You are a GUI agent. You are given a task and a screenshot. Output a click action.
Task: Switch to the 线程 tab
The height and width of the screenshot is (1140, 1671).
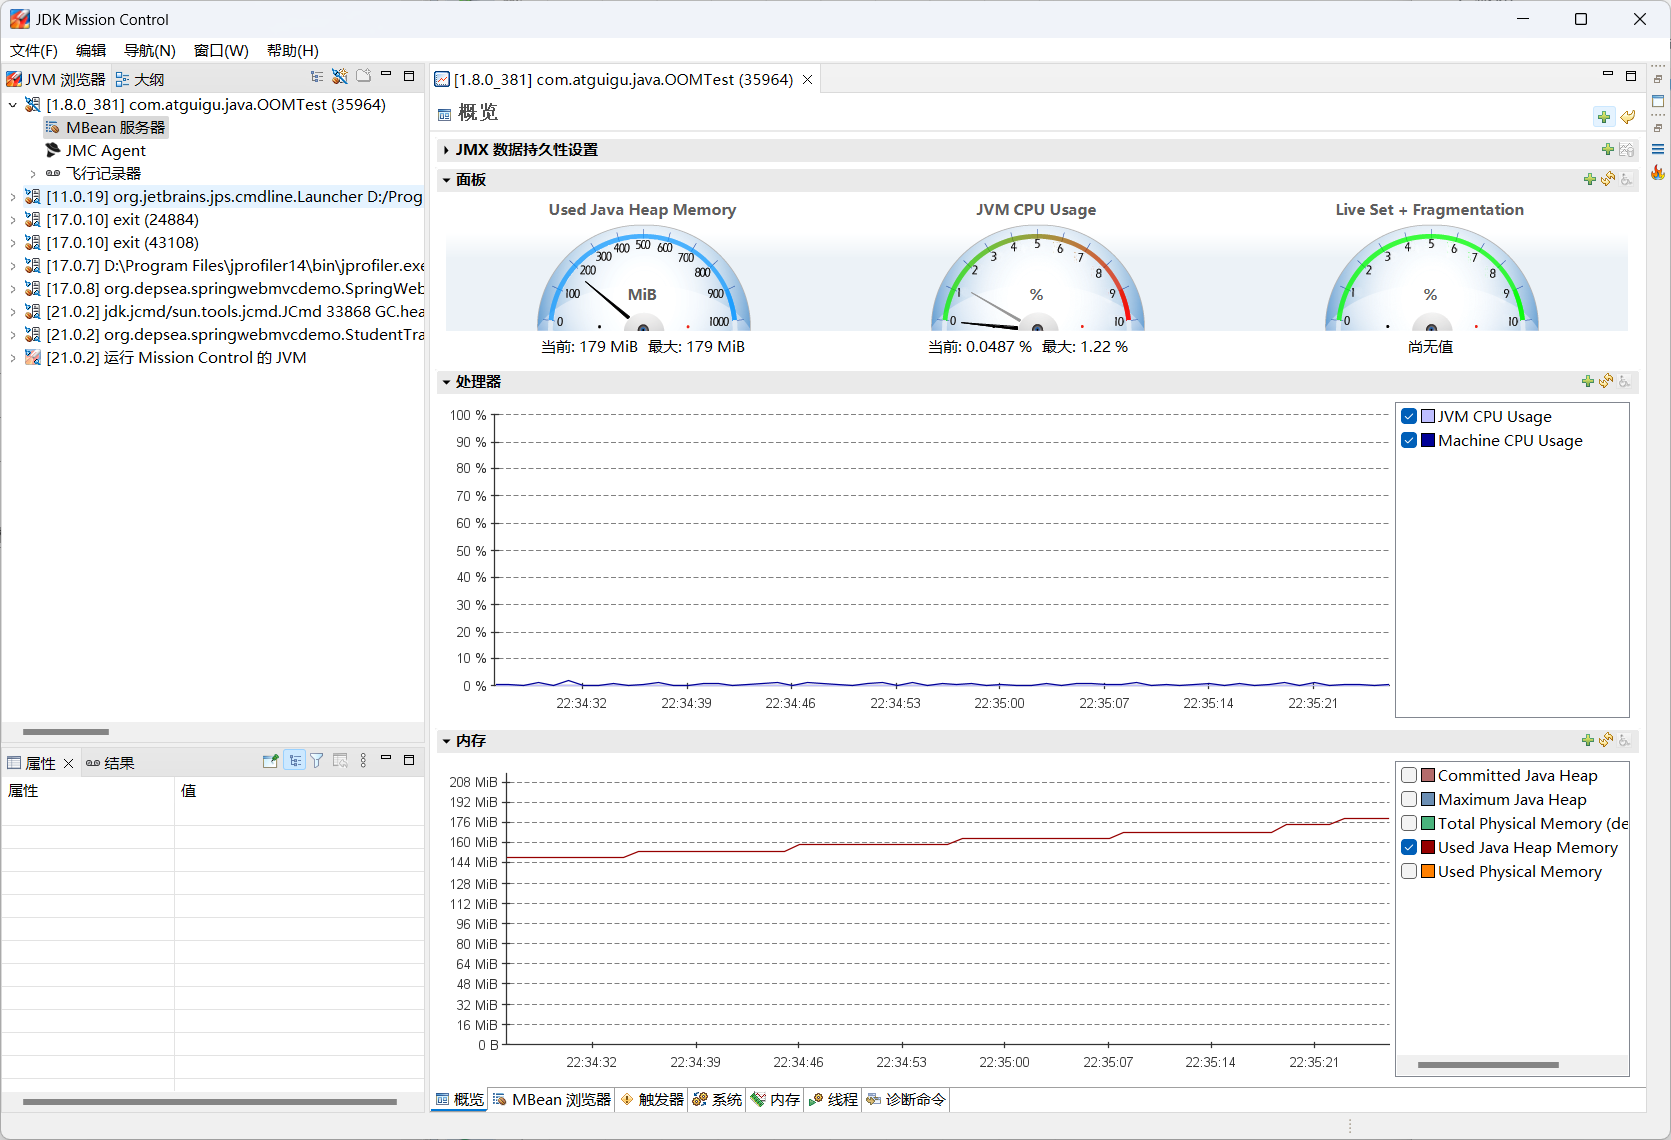834,1100
